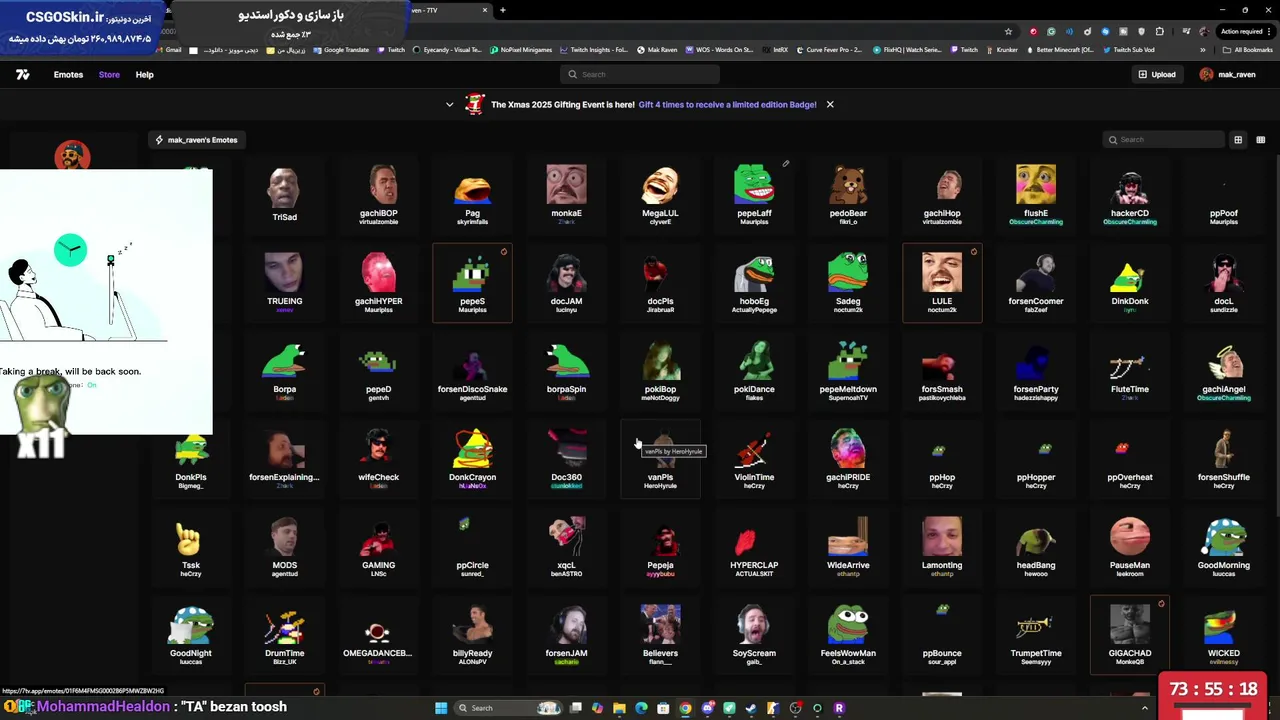Open the Krunker bookmark
Image resolution: width=1280 pixels, height=720 pixels.
pyautogui.click(x=1002, y=50)
